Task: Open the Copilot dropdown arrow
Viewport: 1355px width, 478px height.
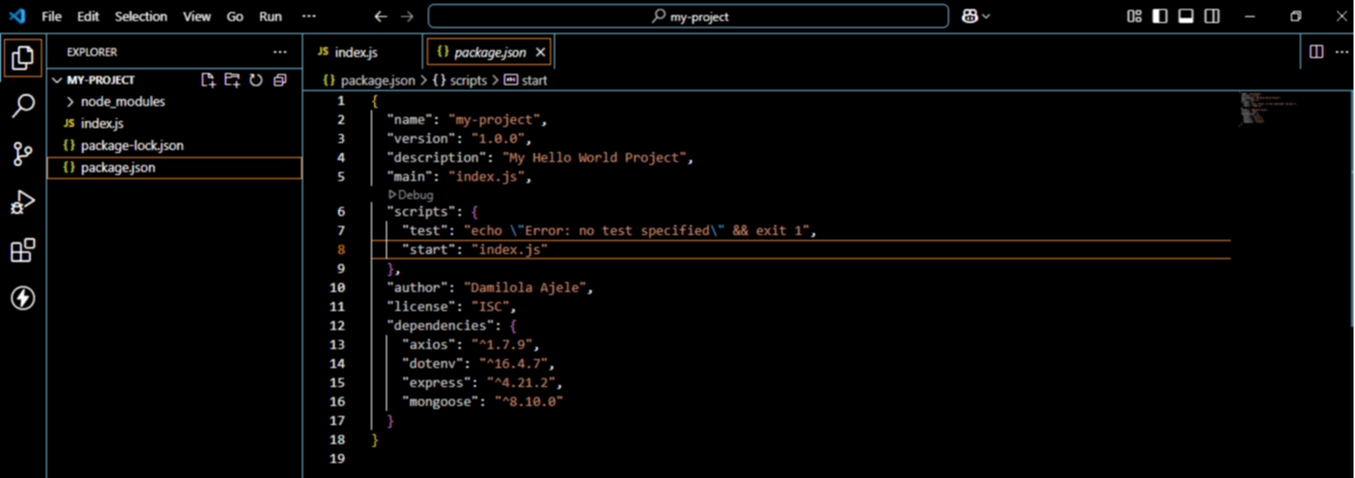Action: (986, 16)
